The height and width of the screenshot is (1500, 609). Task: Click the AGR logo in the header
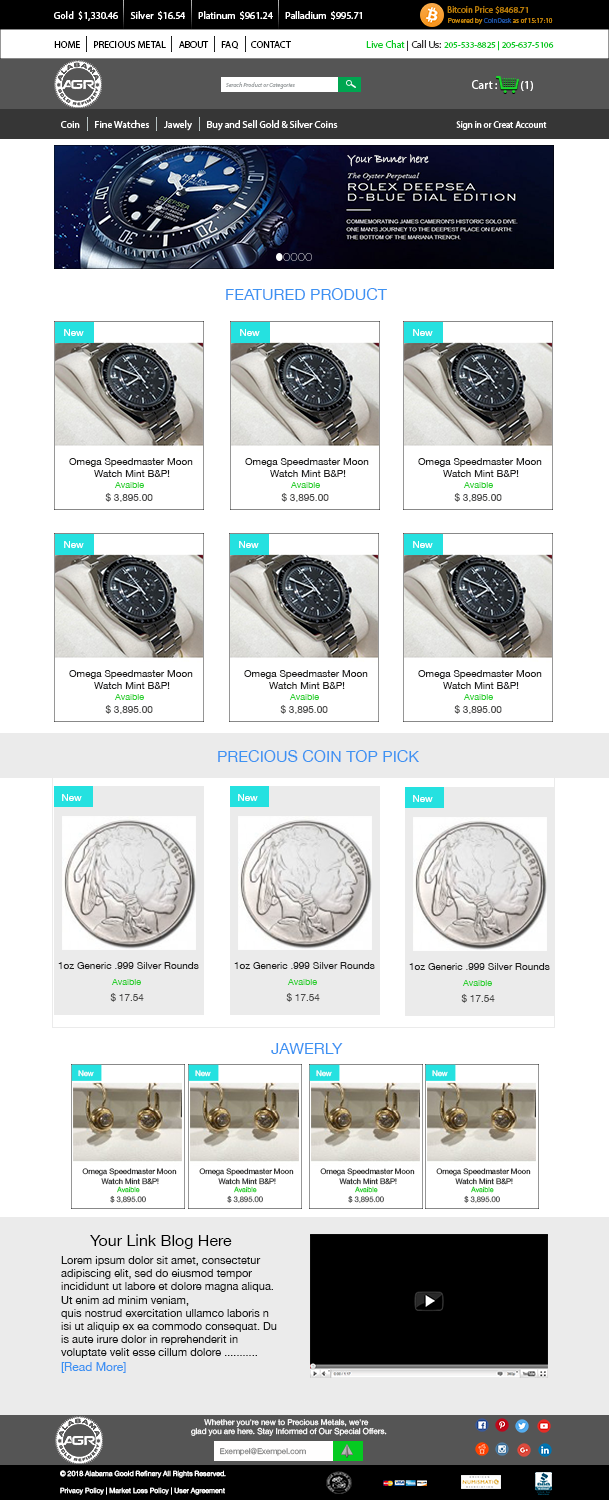pyautogui.click(x=77, y=85)
